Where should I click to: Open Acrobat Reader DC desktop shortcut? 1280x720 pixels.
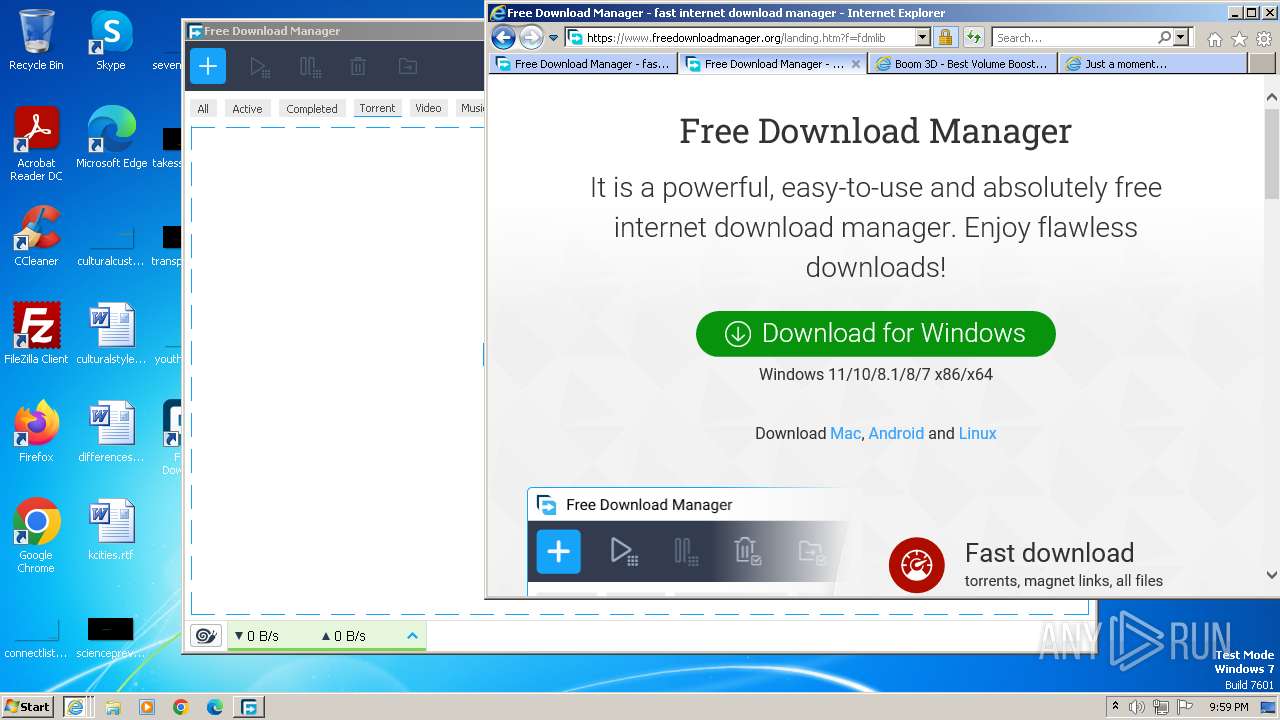point(36,145)
